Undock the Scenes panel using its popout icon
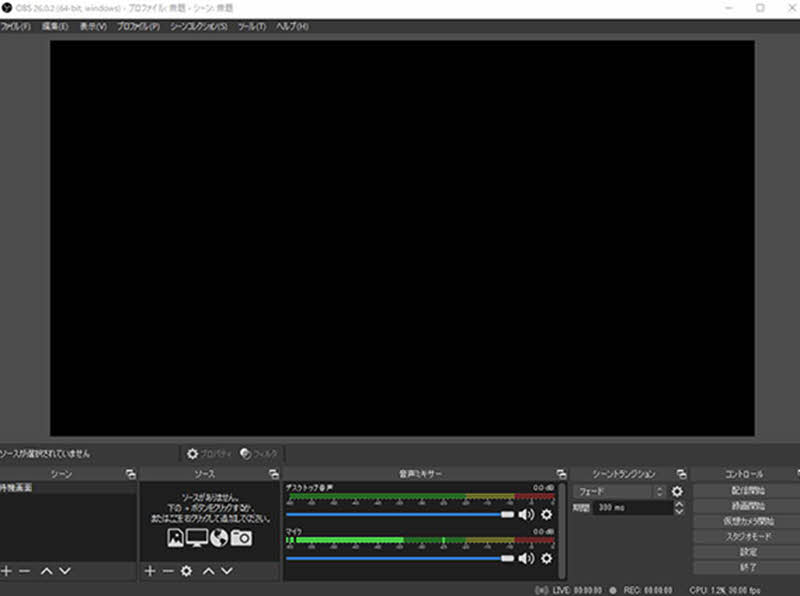The height and width of the screenshot is (596, 800). coord(129,473)
